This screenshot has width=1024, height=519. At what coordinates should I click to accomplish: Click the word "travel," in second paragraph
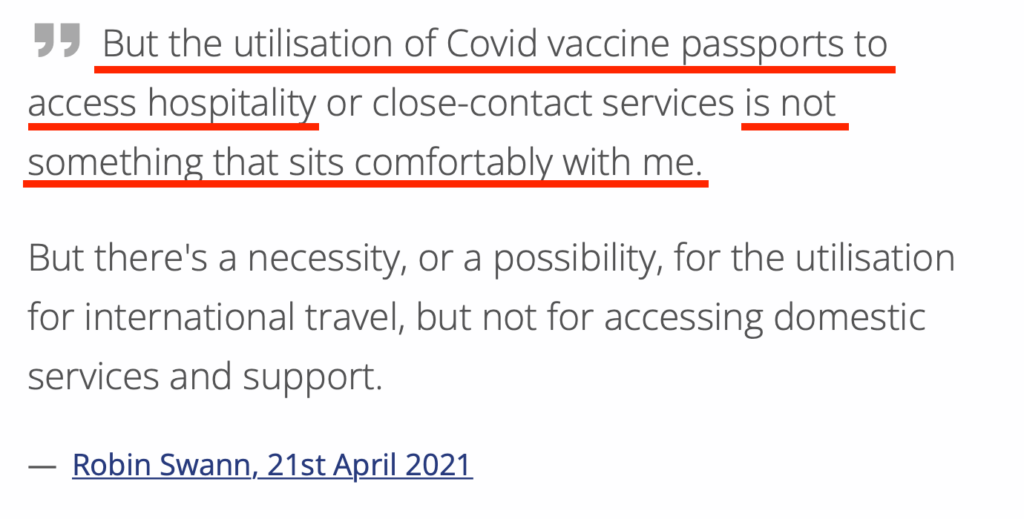click(355, 317)
